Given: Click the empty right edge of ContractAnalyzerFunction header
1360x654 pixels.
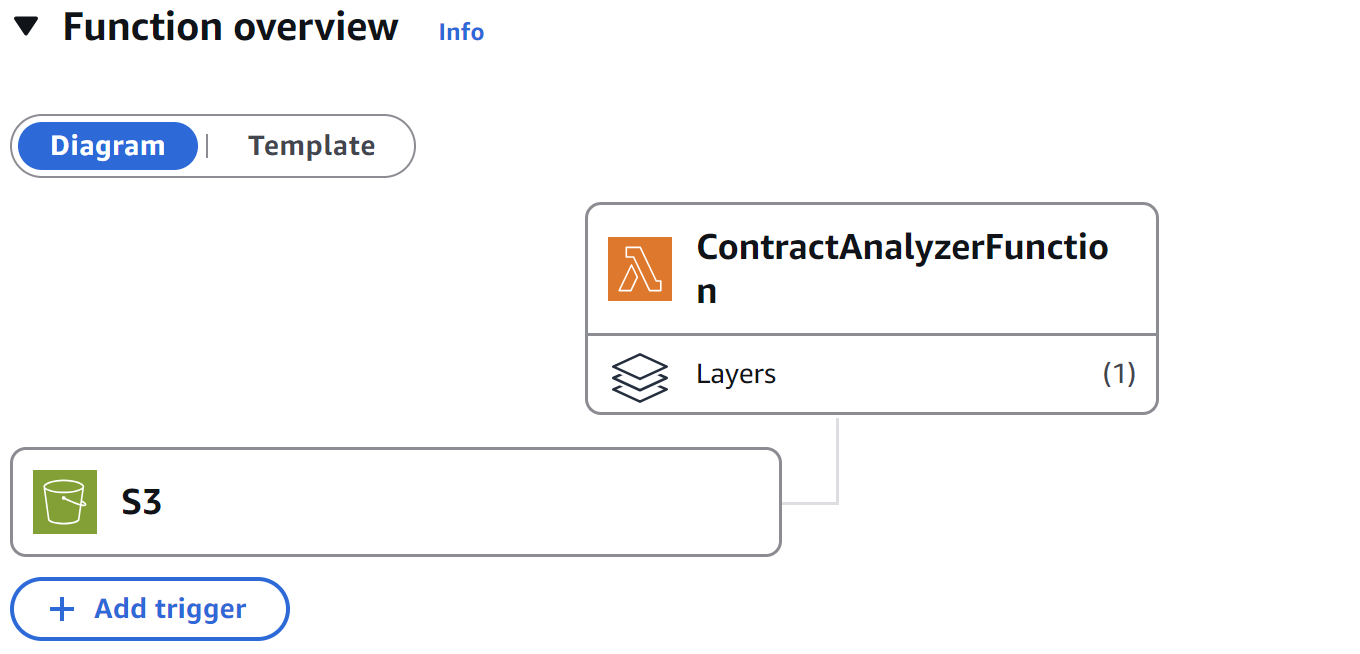Looking at the screenshot, I should coord(1135,290).
